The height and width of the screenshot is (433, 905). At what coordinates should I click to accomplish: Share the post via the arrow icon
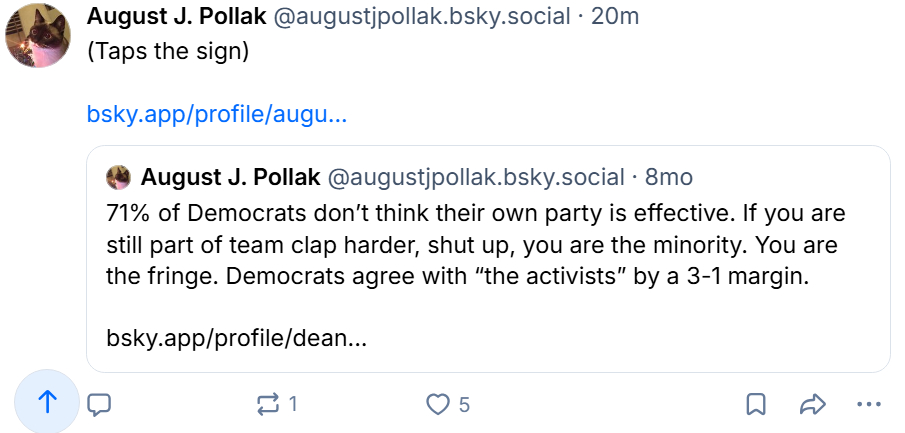pos(812,404)
